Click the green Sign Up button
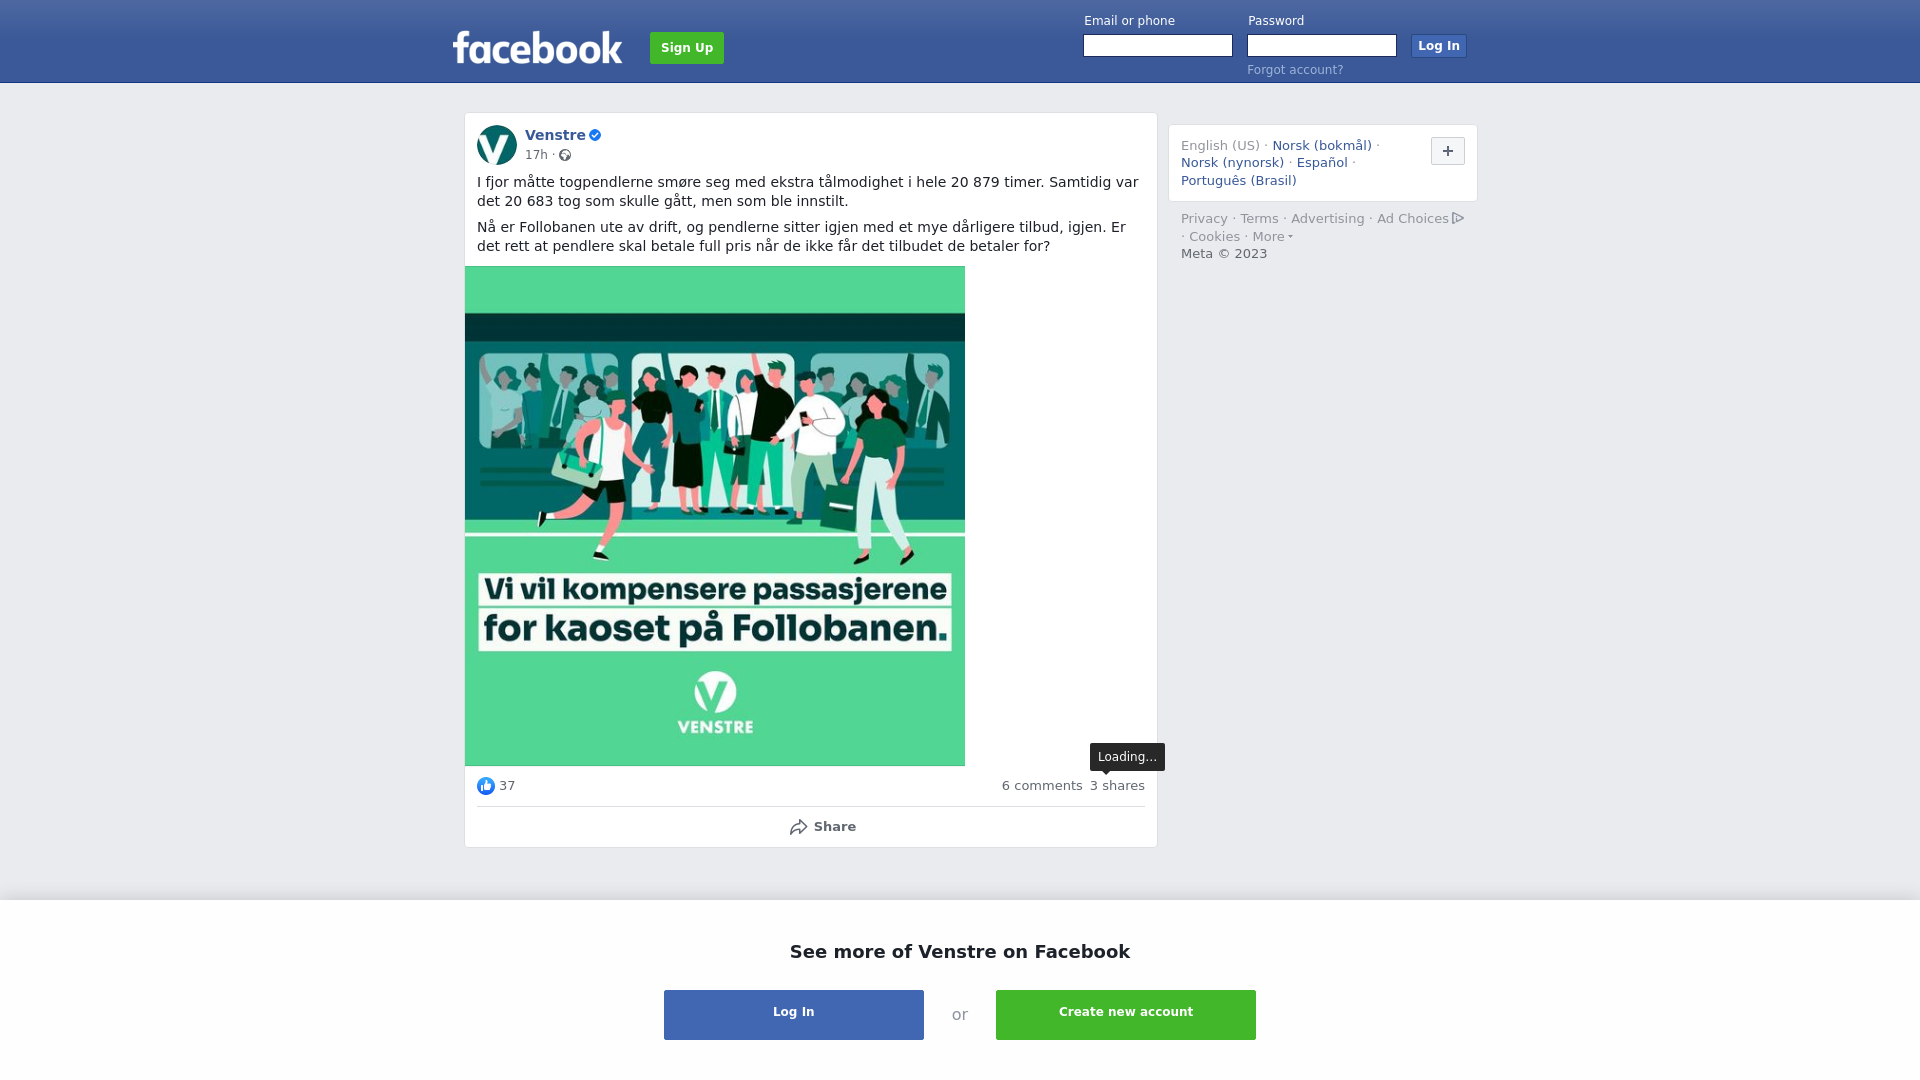Screen dimensions: 1920x1080 tap(687, 48)
